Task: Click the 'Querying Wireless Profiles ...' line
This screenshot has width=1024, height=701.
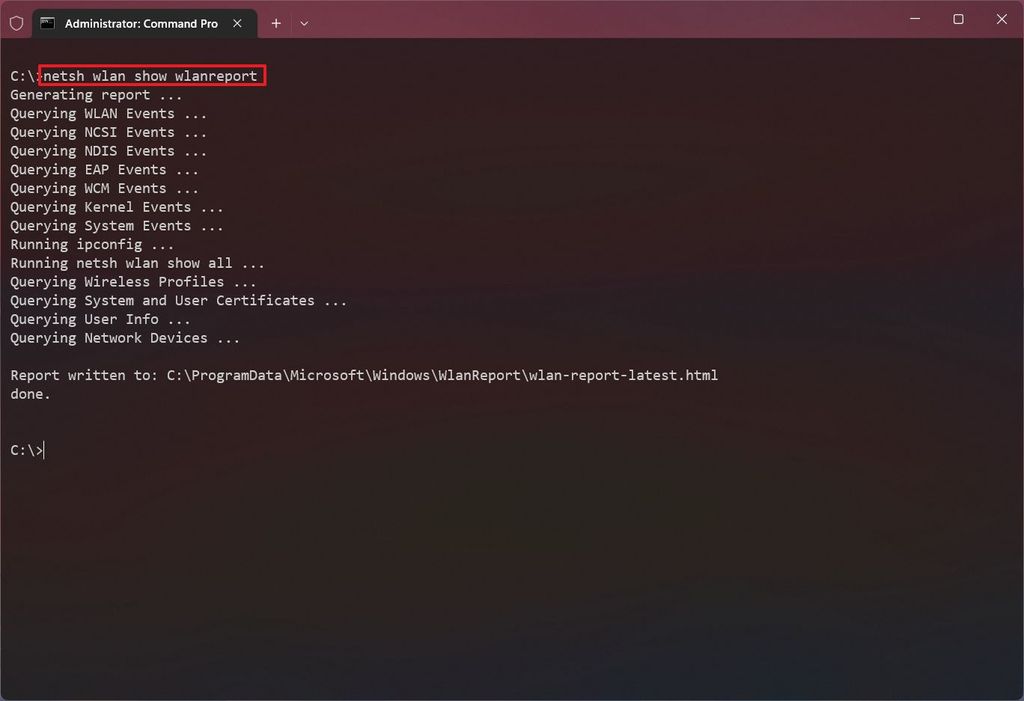Action: [125, 281]
